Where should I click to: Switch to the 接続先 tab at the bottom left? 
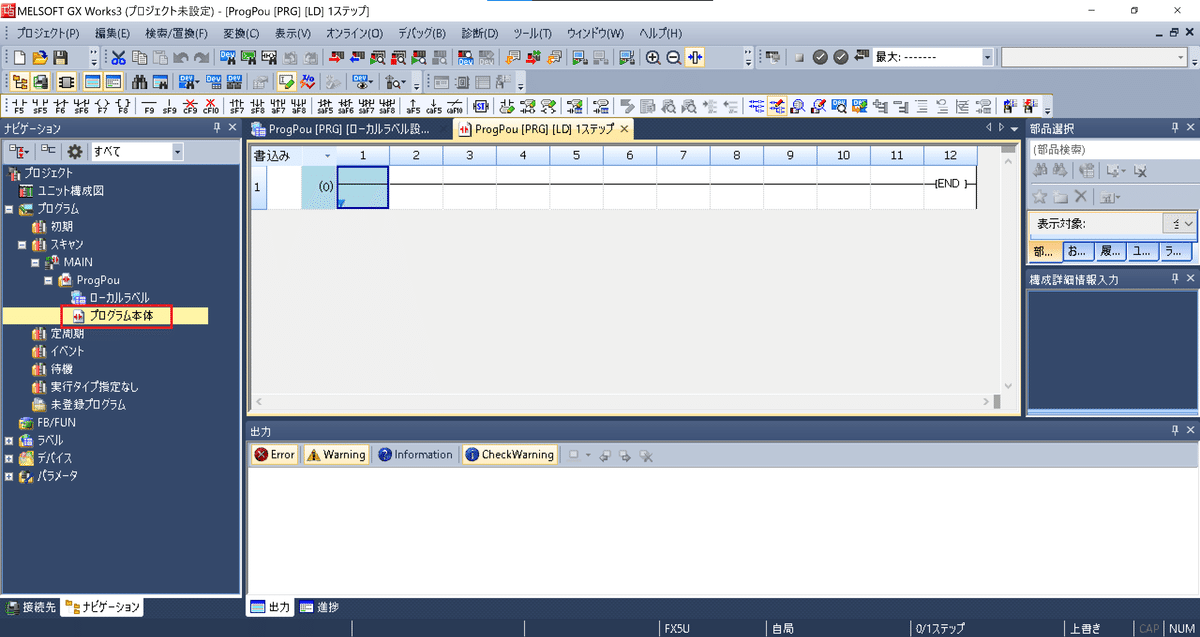(x=30, y=607)
